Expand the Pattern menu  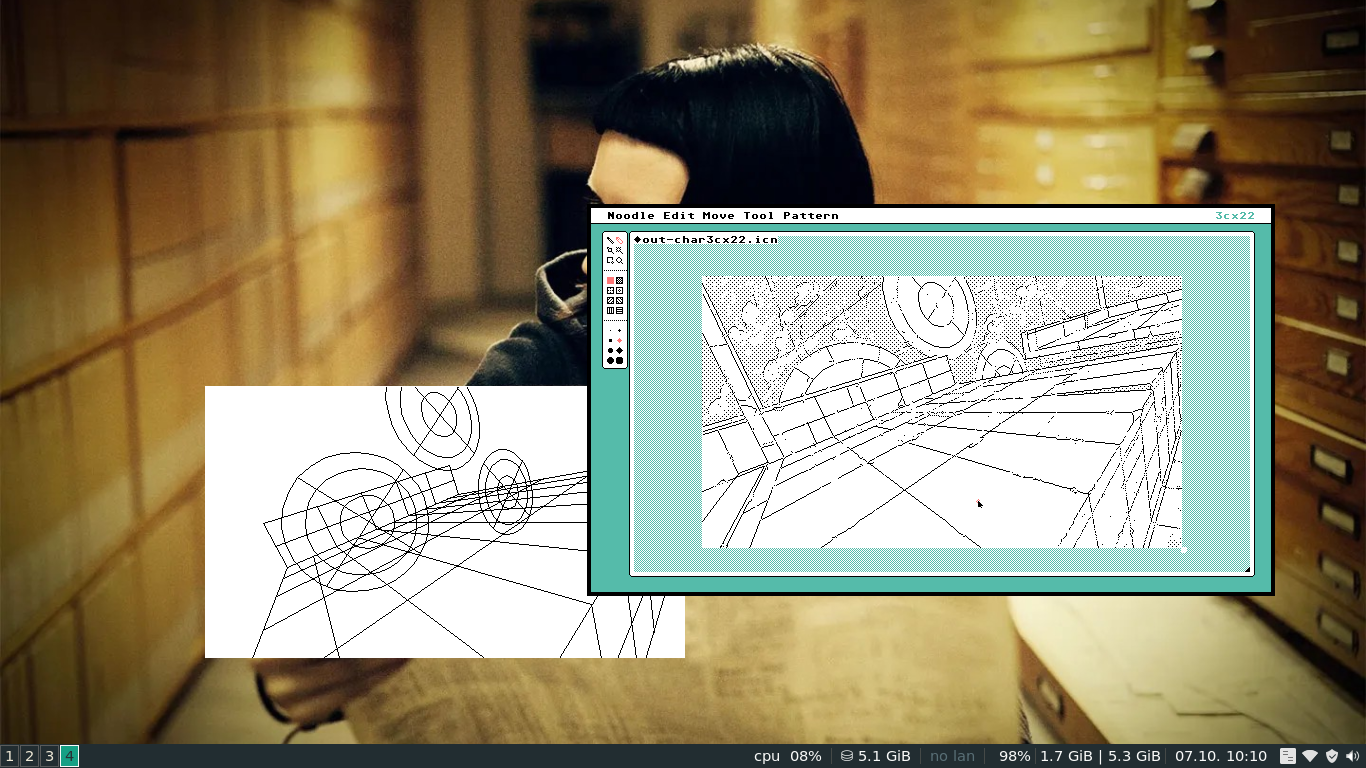(x=810, y=216)
